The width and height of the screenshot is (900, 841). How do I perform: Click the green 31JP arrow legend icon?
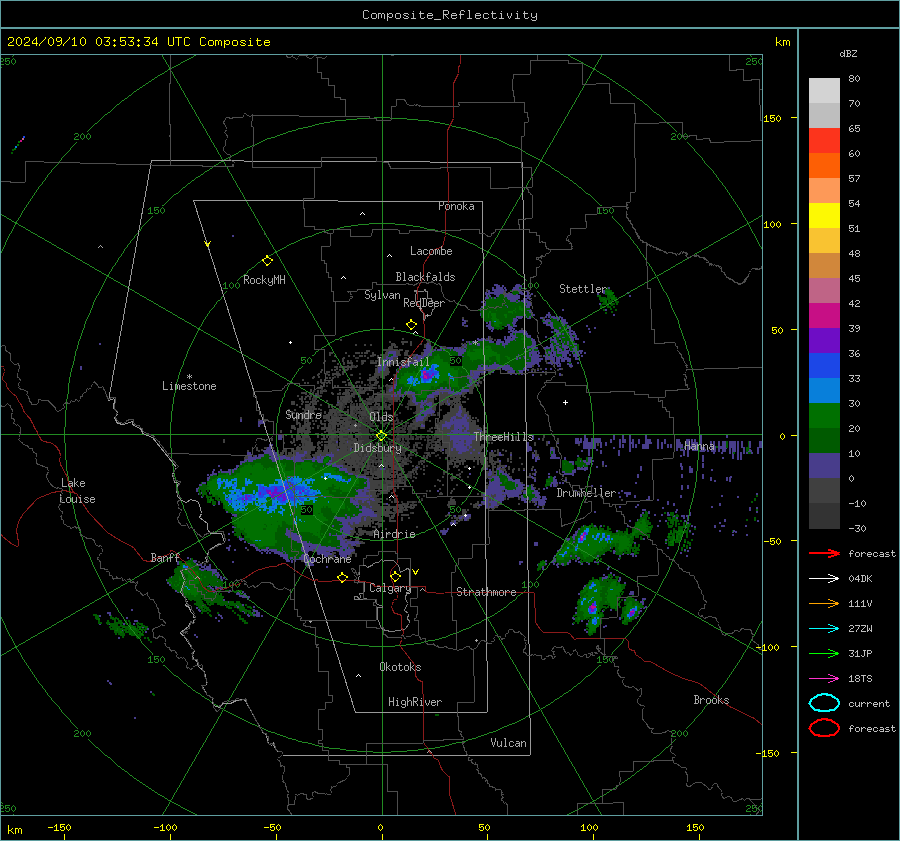click(824, 653)
